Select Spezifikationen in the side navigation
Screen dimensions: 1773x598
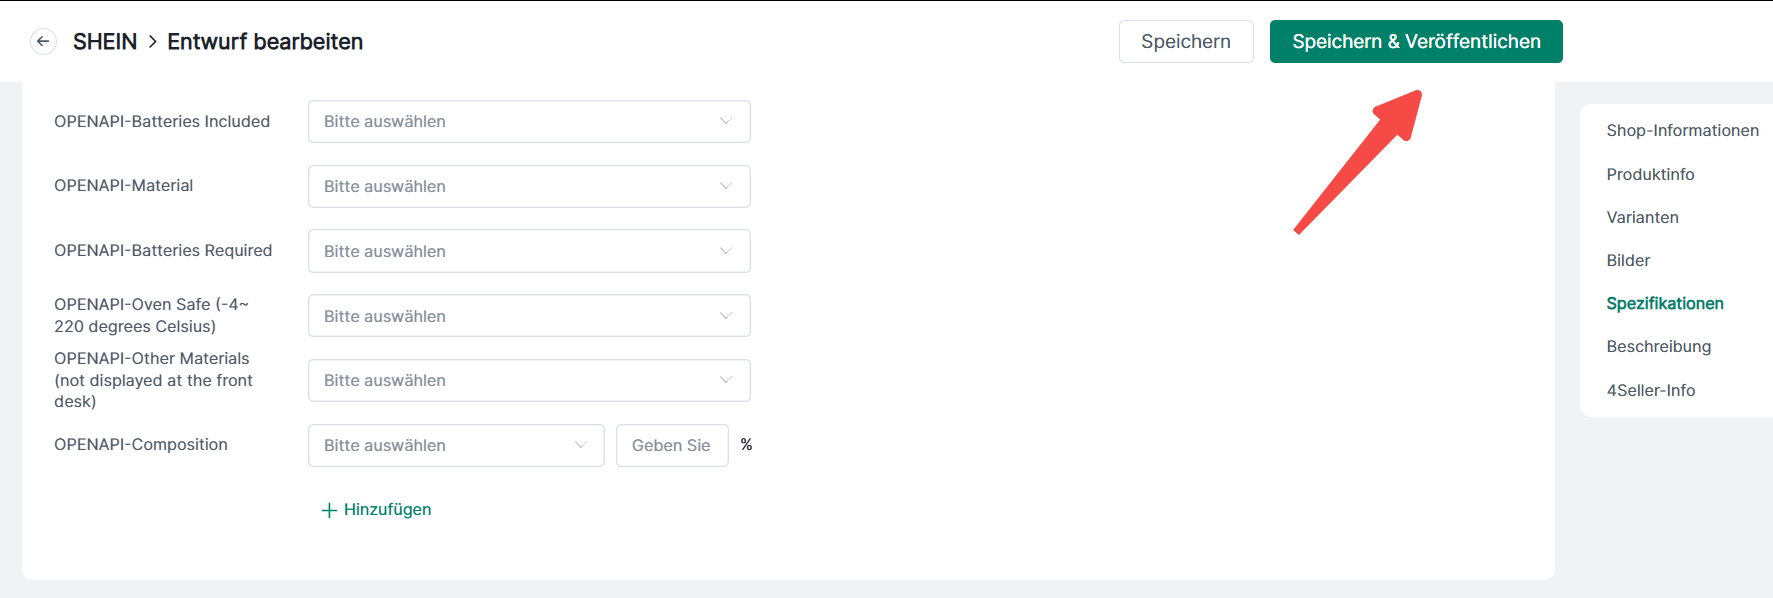coord(1664,304)
